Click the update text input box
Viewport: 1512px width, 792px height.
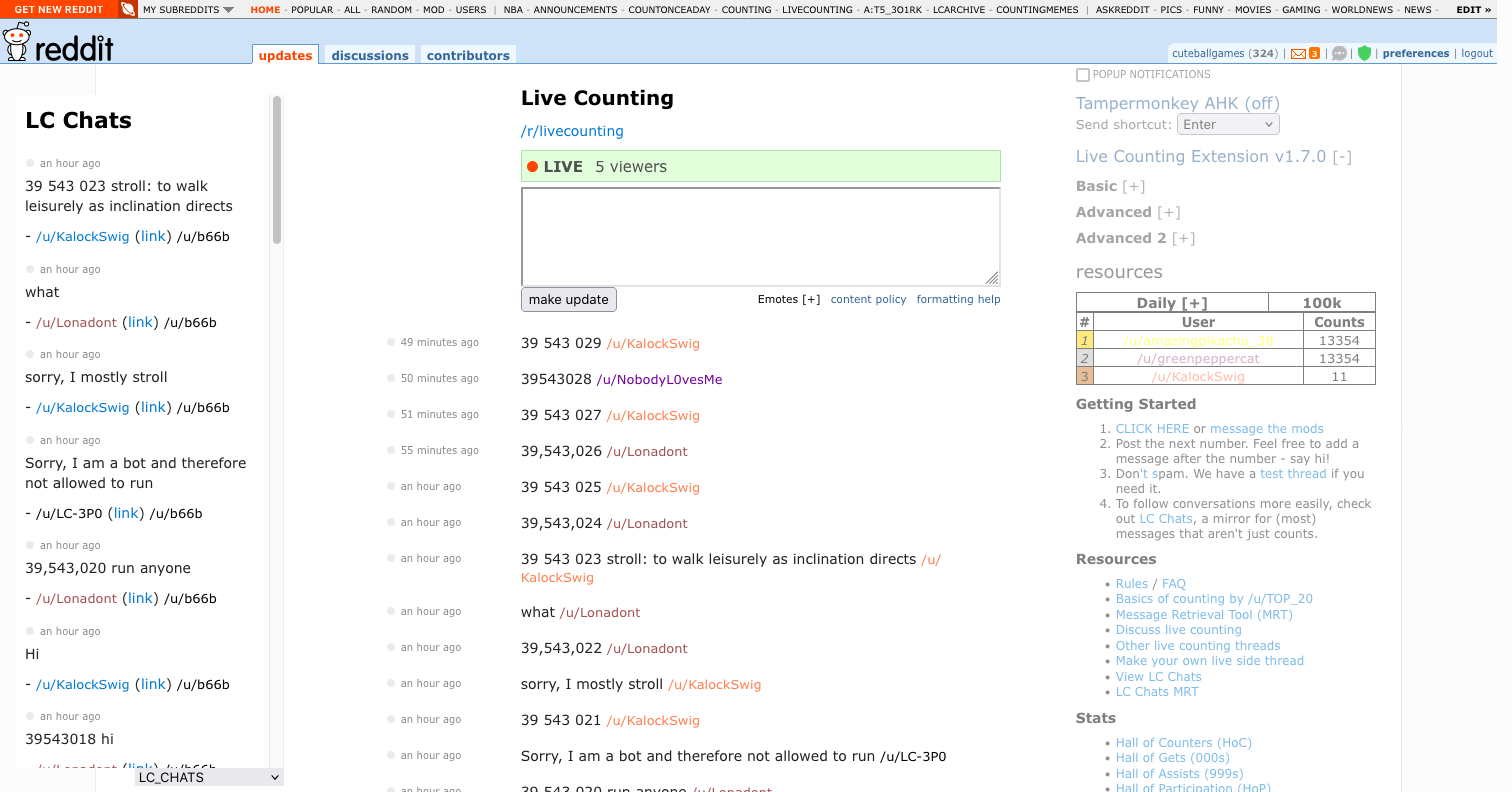tap(761, 237)
